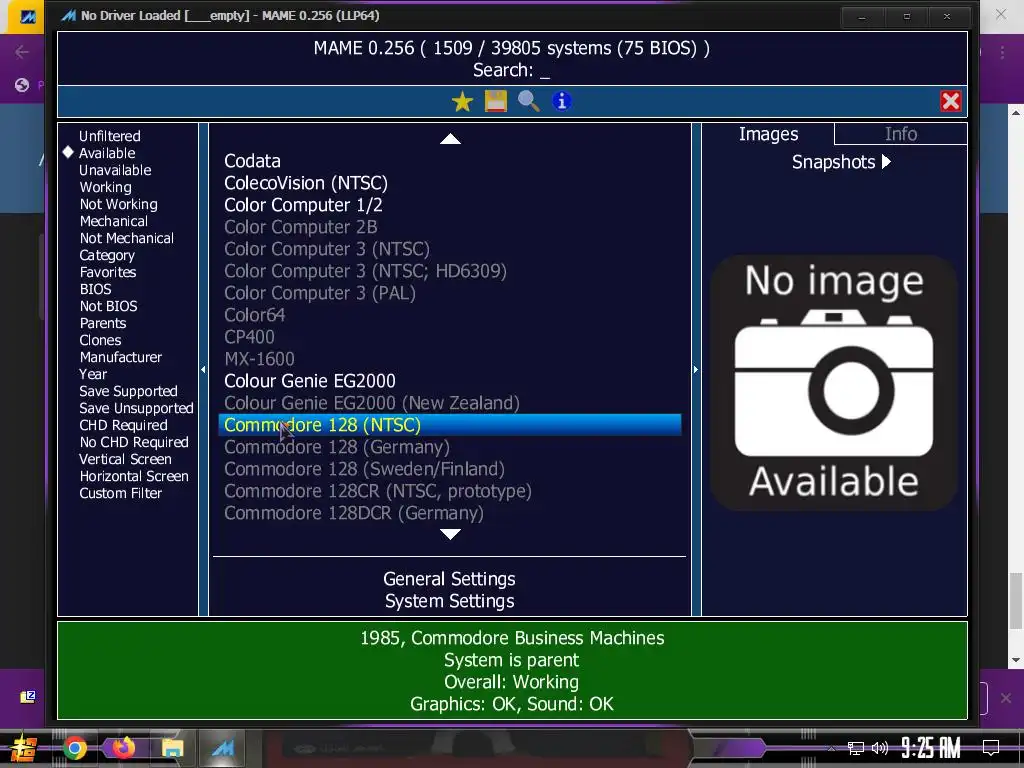Select the Not Mechanical filter
The image size is (1024, 768).
point(127,238)
